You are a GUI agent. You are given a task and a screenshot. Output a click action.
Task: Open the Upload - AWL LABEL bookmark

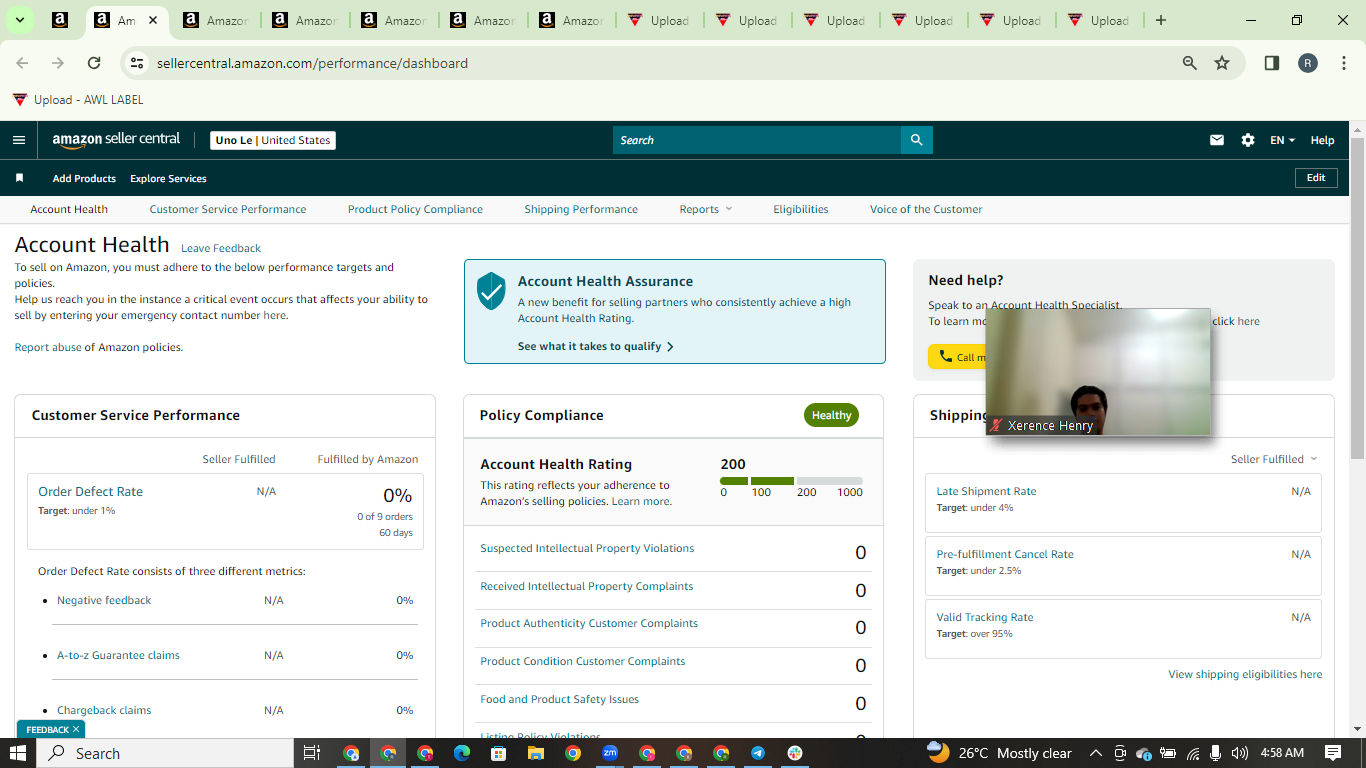pyautogui.click(x=78, y=100)
